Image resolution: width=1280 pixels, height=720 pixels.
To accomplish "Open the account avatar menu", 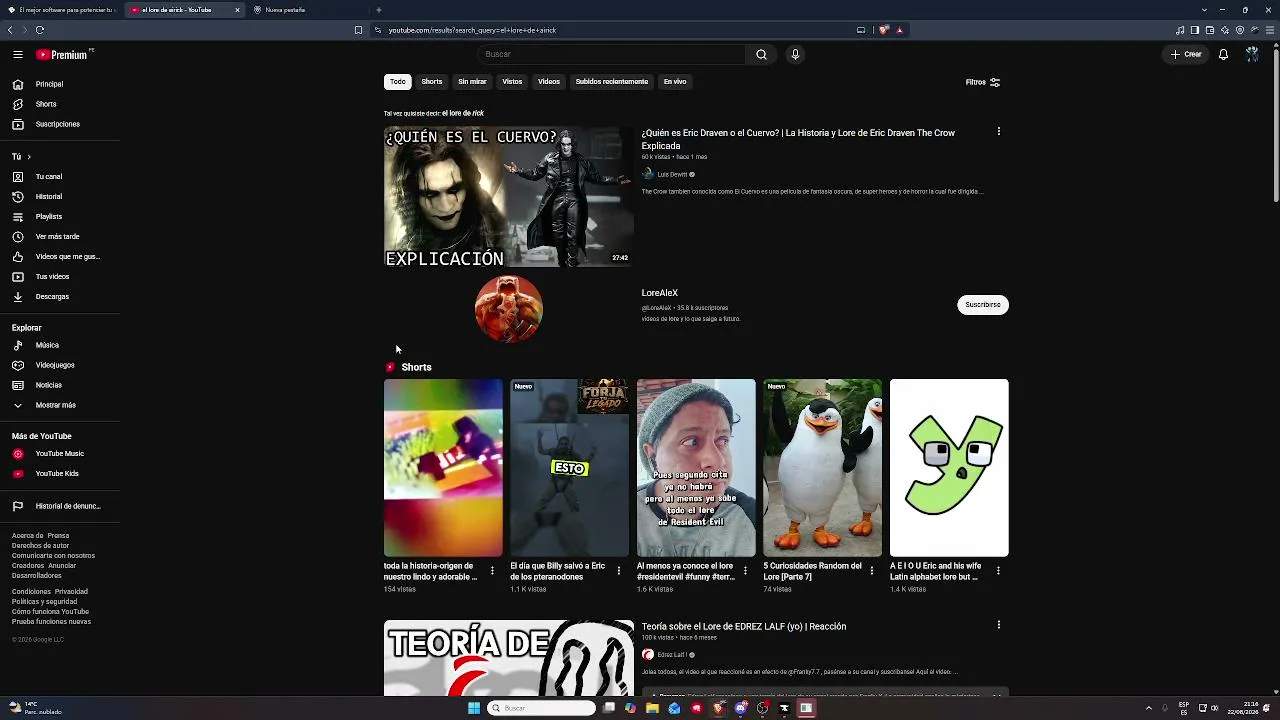I will pyautogui.click(x=1252, y=55).
